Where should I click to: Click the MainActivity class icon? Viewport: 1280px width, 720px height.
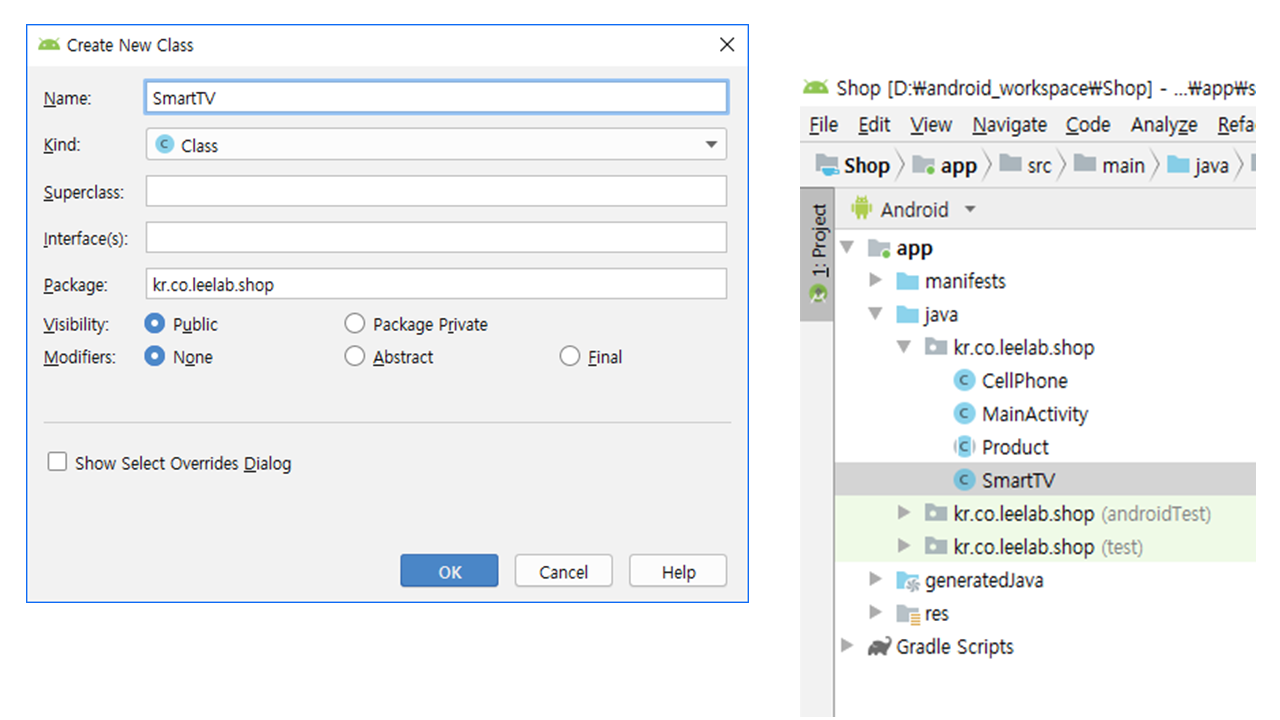[x=964, y=414]
